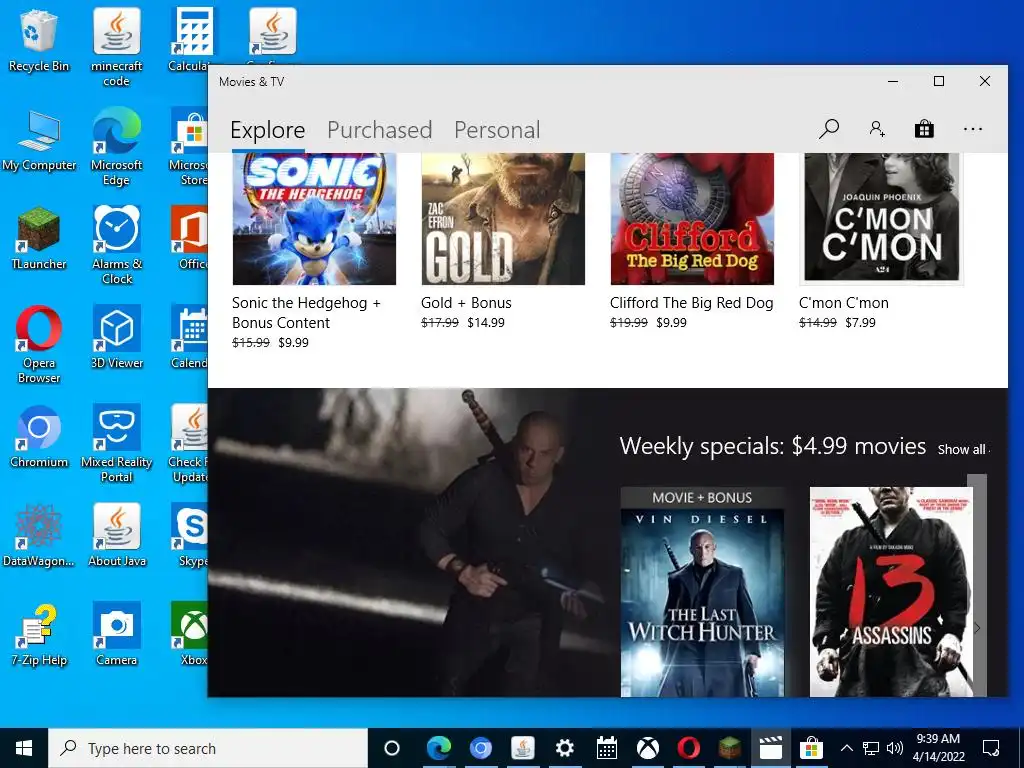Launch Camera from the desktop
The height and width of the screenshot is (768, 1024).
coord(116,635)
